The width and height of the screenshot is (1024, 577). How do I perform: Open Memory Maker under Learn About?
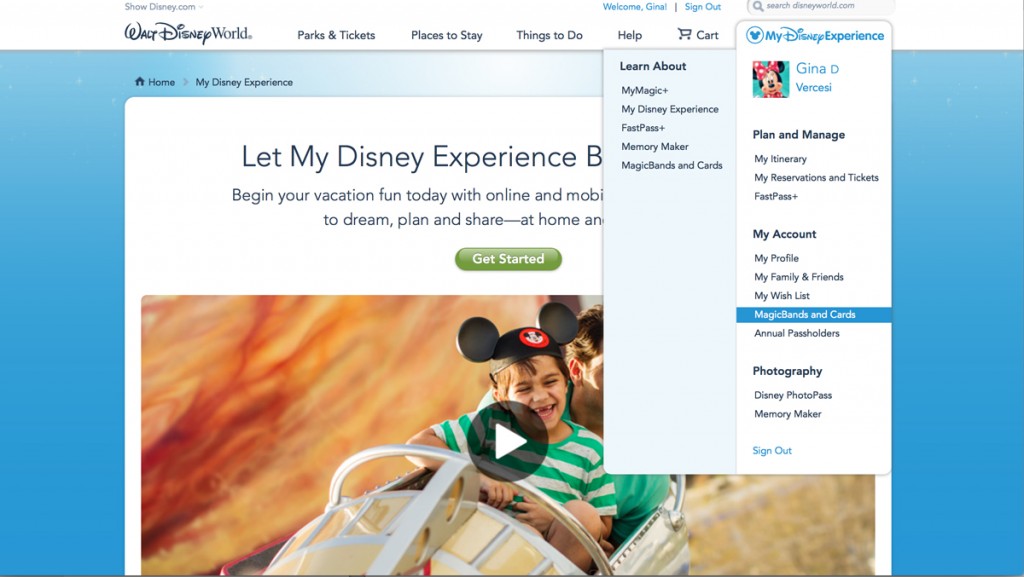click(655, 147)
